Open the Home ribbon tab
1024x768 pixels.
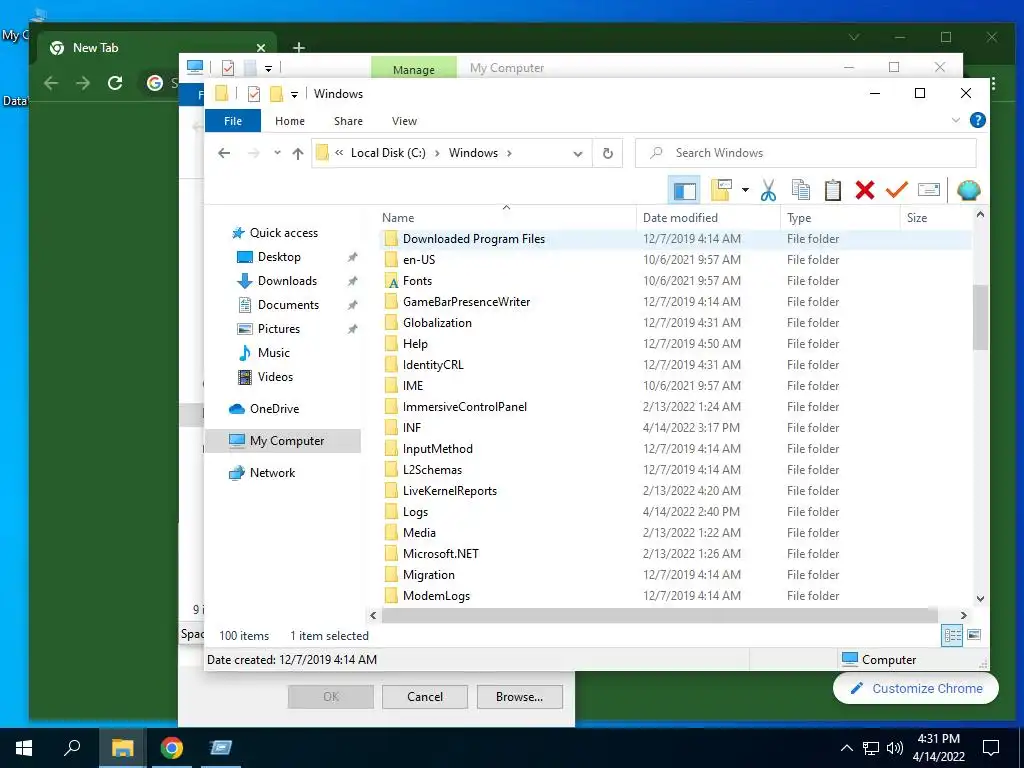[x=289, y=121]
